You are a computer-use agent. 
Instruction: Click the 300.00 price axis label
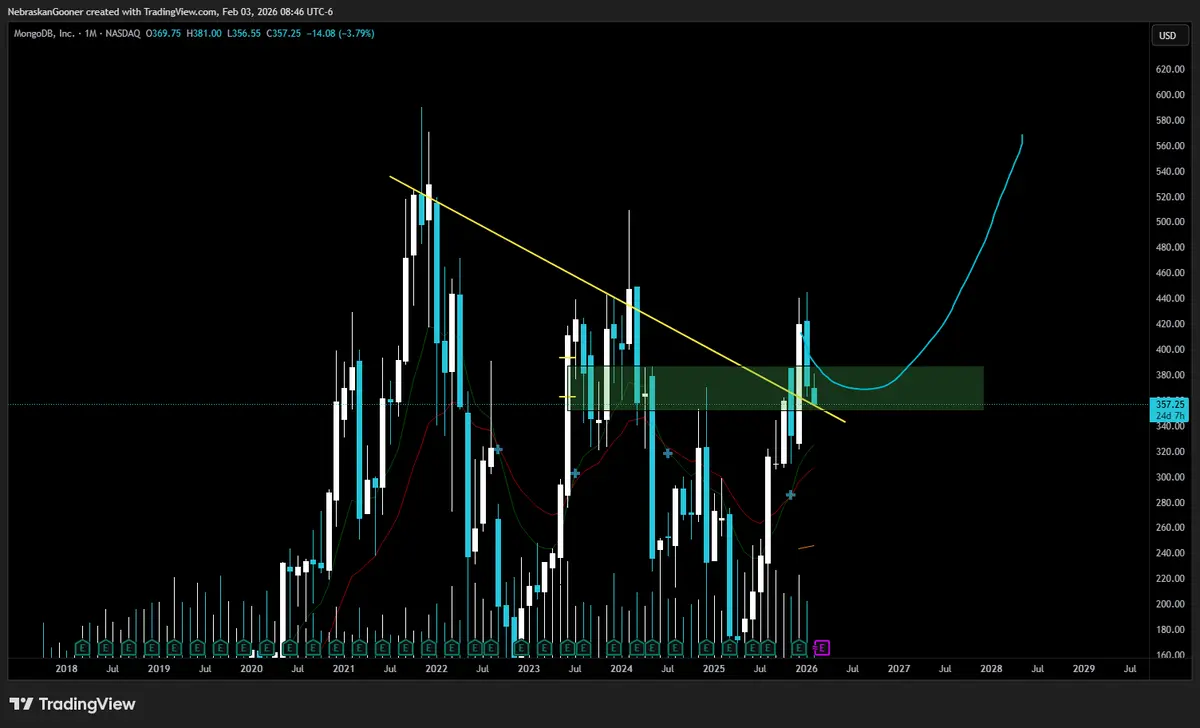[1170, 477]
